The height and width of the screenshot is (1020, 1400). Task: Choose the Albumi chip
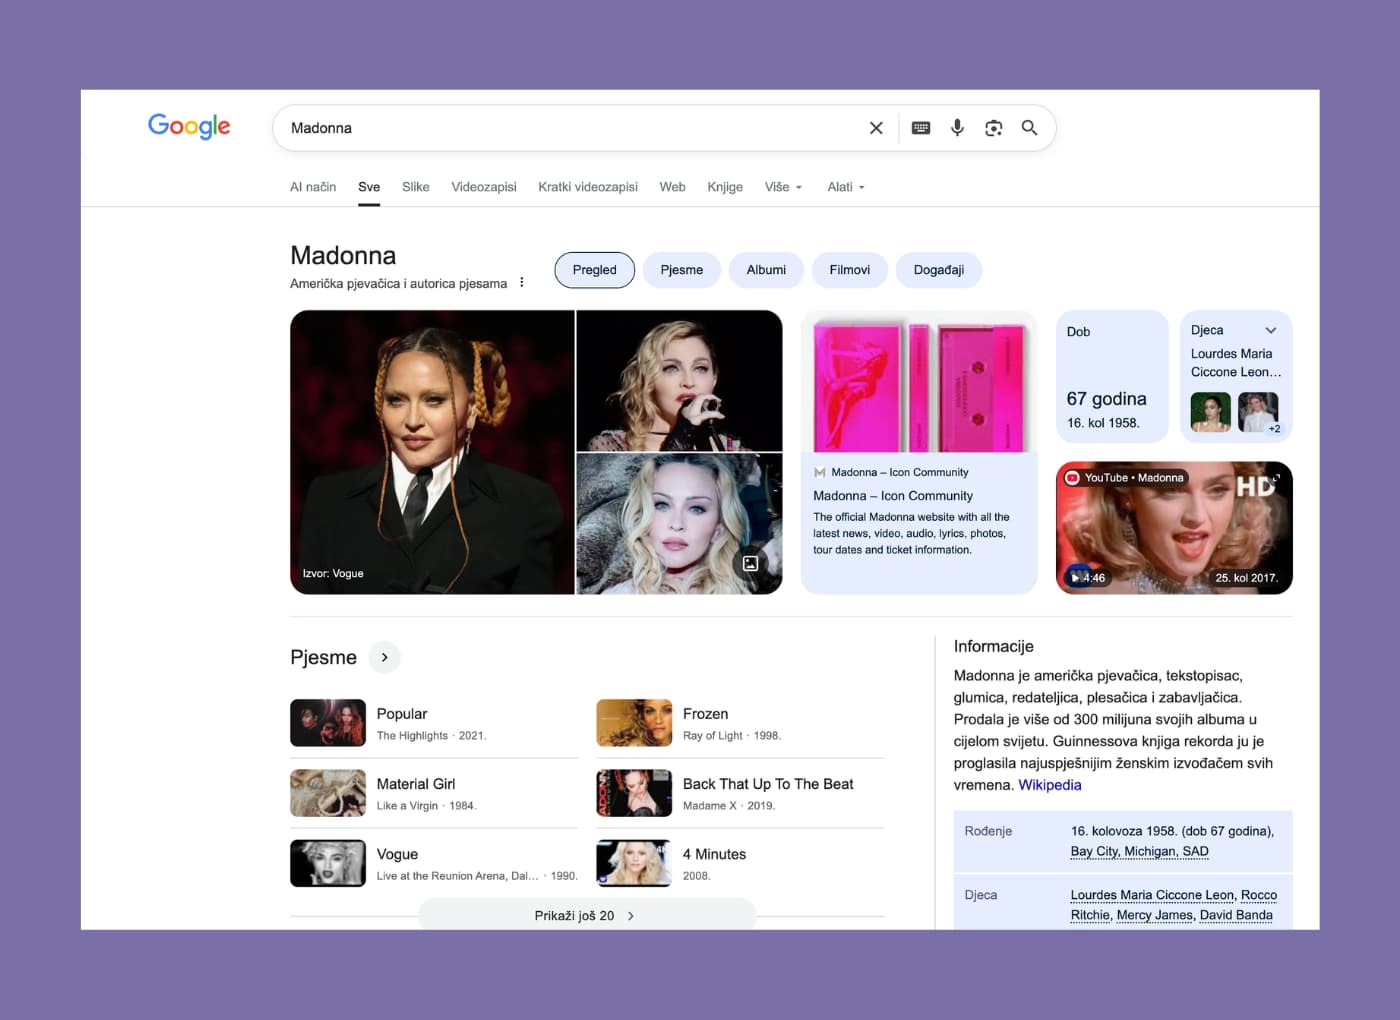[x=766, y=270]
